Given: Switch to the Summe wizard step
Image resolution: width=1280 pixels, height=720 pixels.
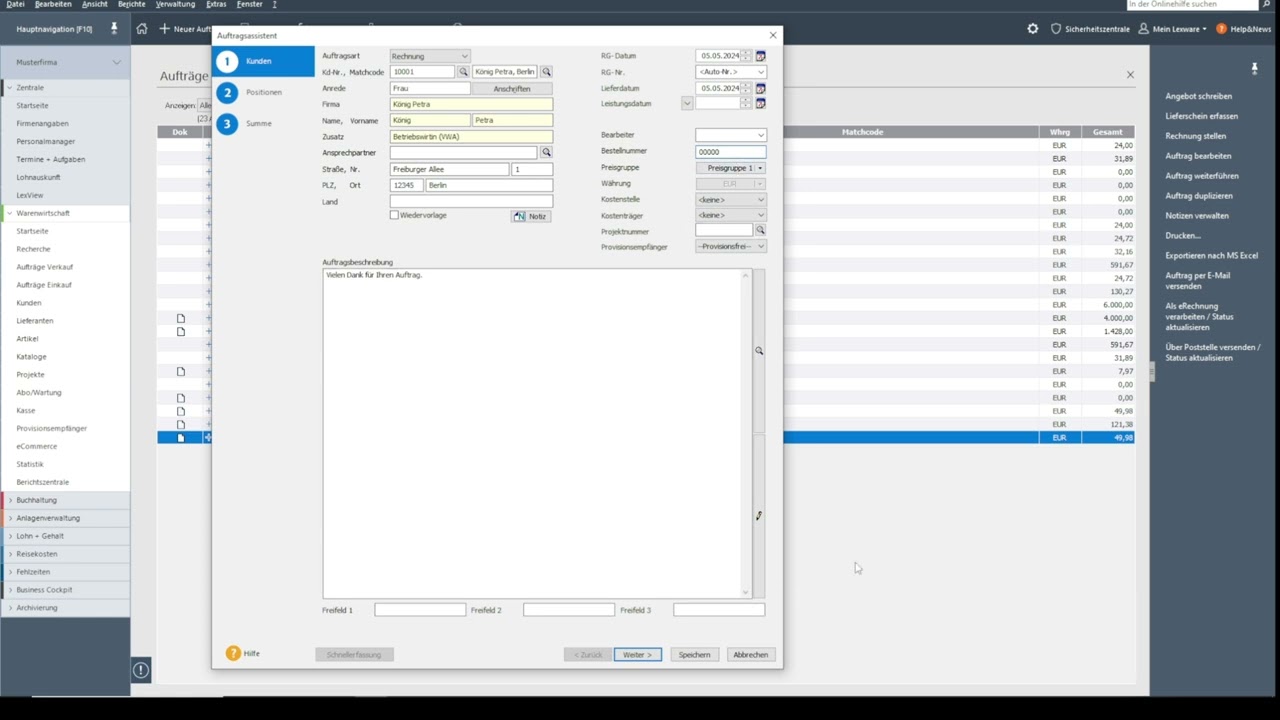Looking at the screenshot, I should click(x=258, y=123).
